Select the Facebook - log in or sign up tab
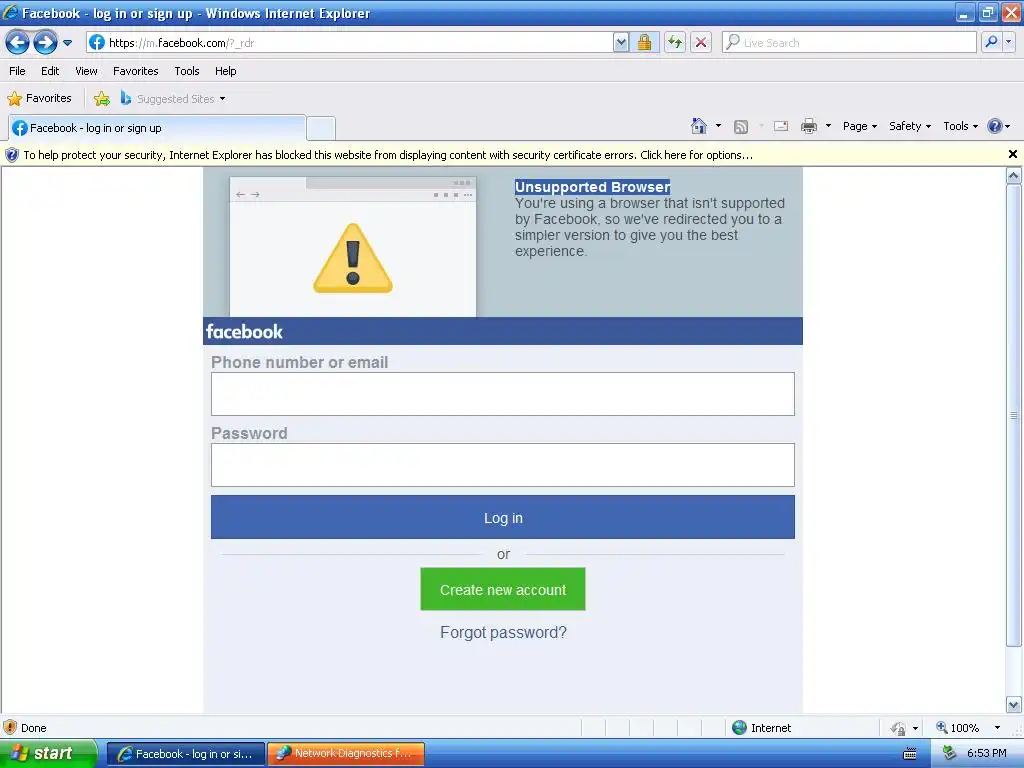Image resolution: width=1024 pixels, height=768 pixels. pos(157,128)
